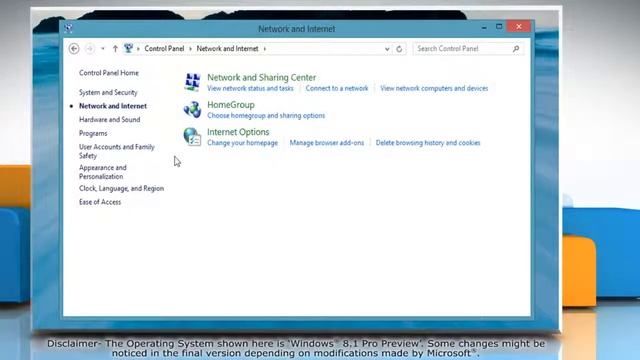Expand the chevron before Control Panel breadcrumb
This screenshot has height=360, width=640.
tap(138, 49)
